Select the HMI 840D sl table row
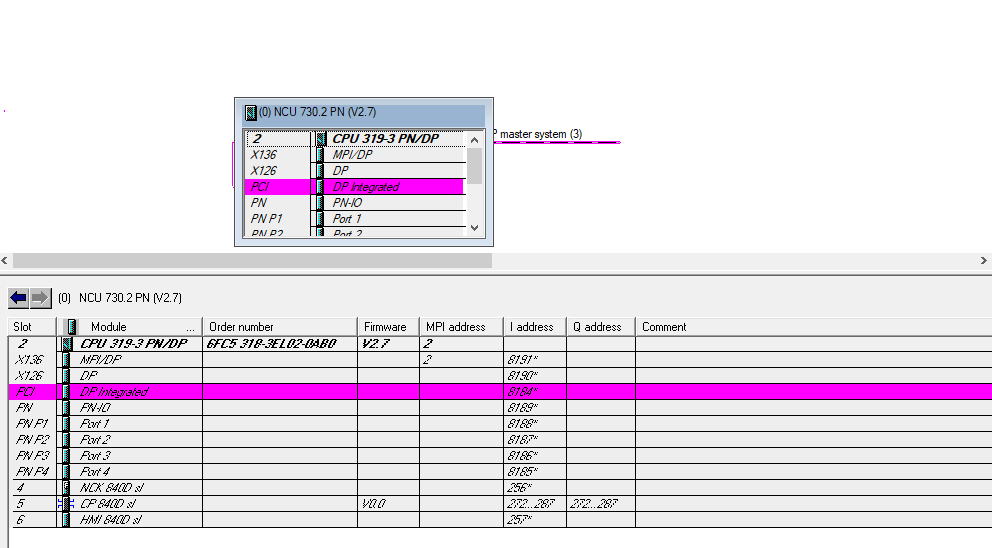The height and width of the screenshot is (548, 992). pos(500,520)
